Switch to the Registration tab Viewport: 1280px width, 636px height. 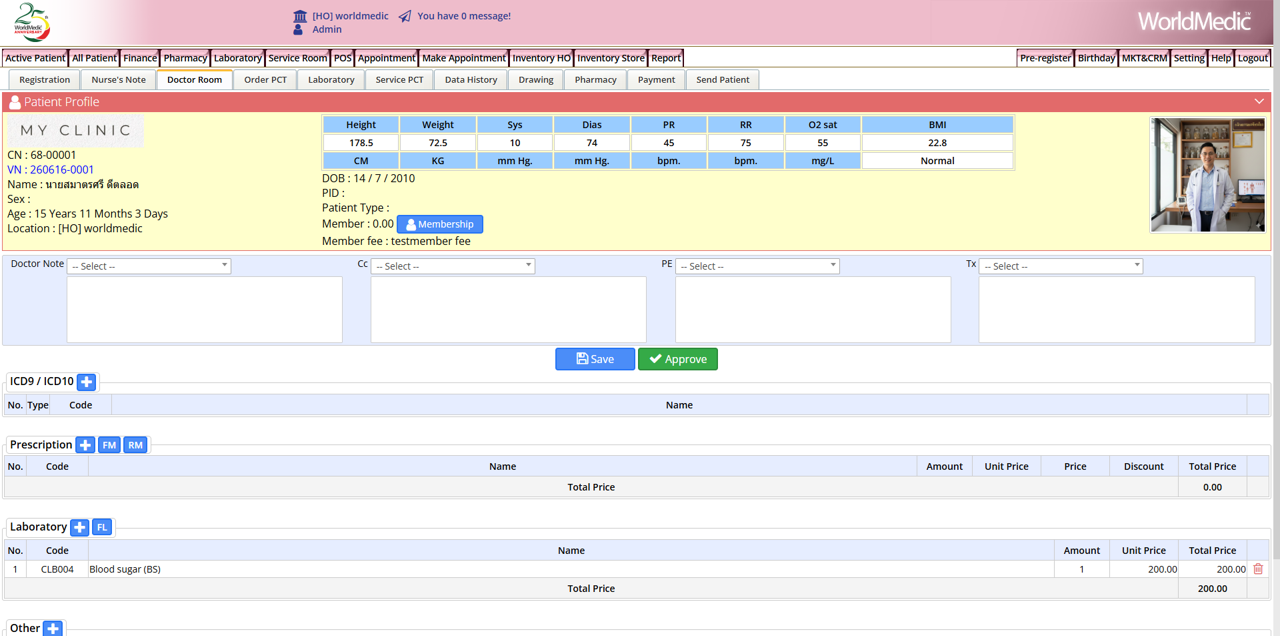[x=45, y=80]
